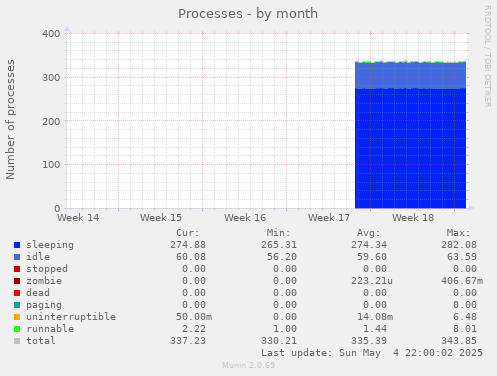Click the 'Min:' column header
The height and width of the screenshot is (376, 497).
pos(278,233)
